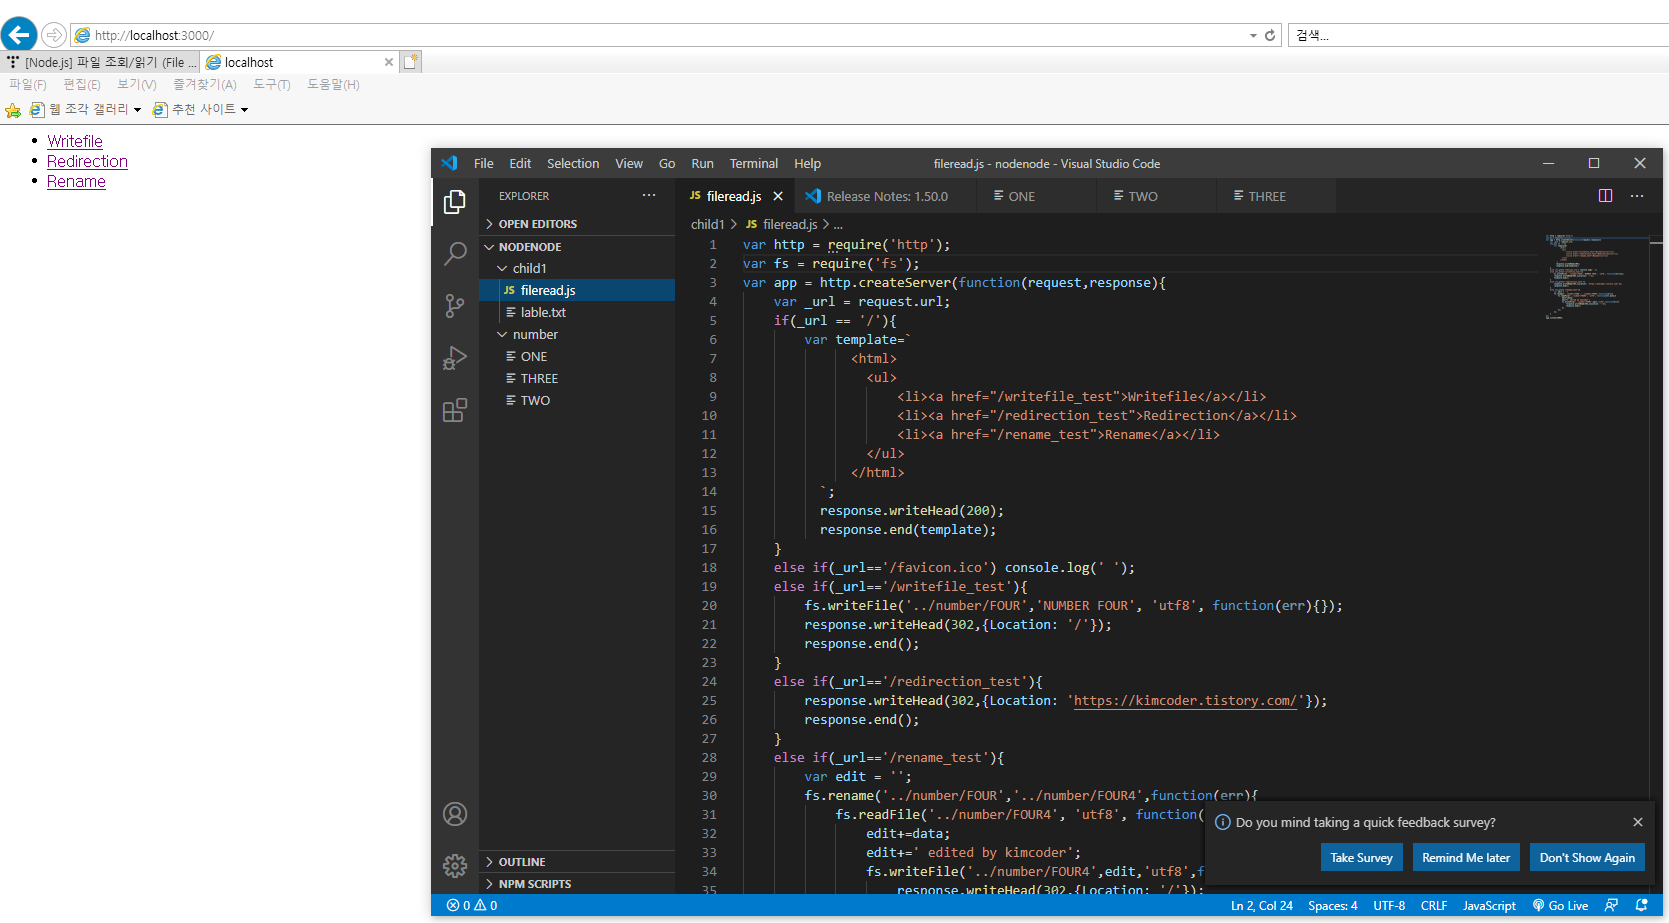Split the editor using the split icon

pyautogui.click(x=1604, y=195)
